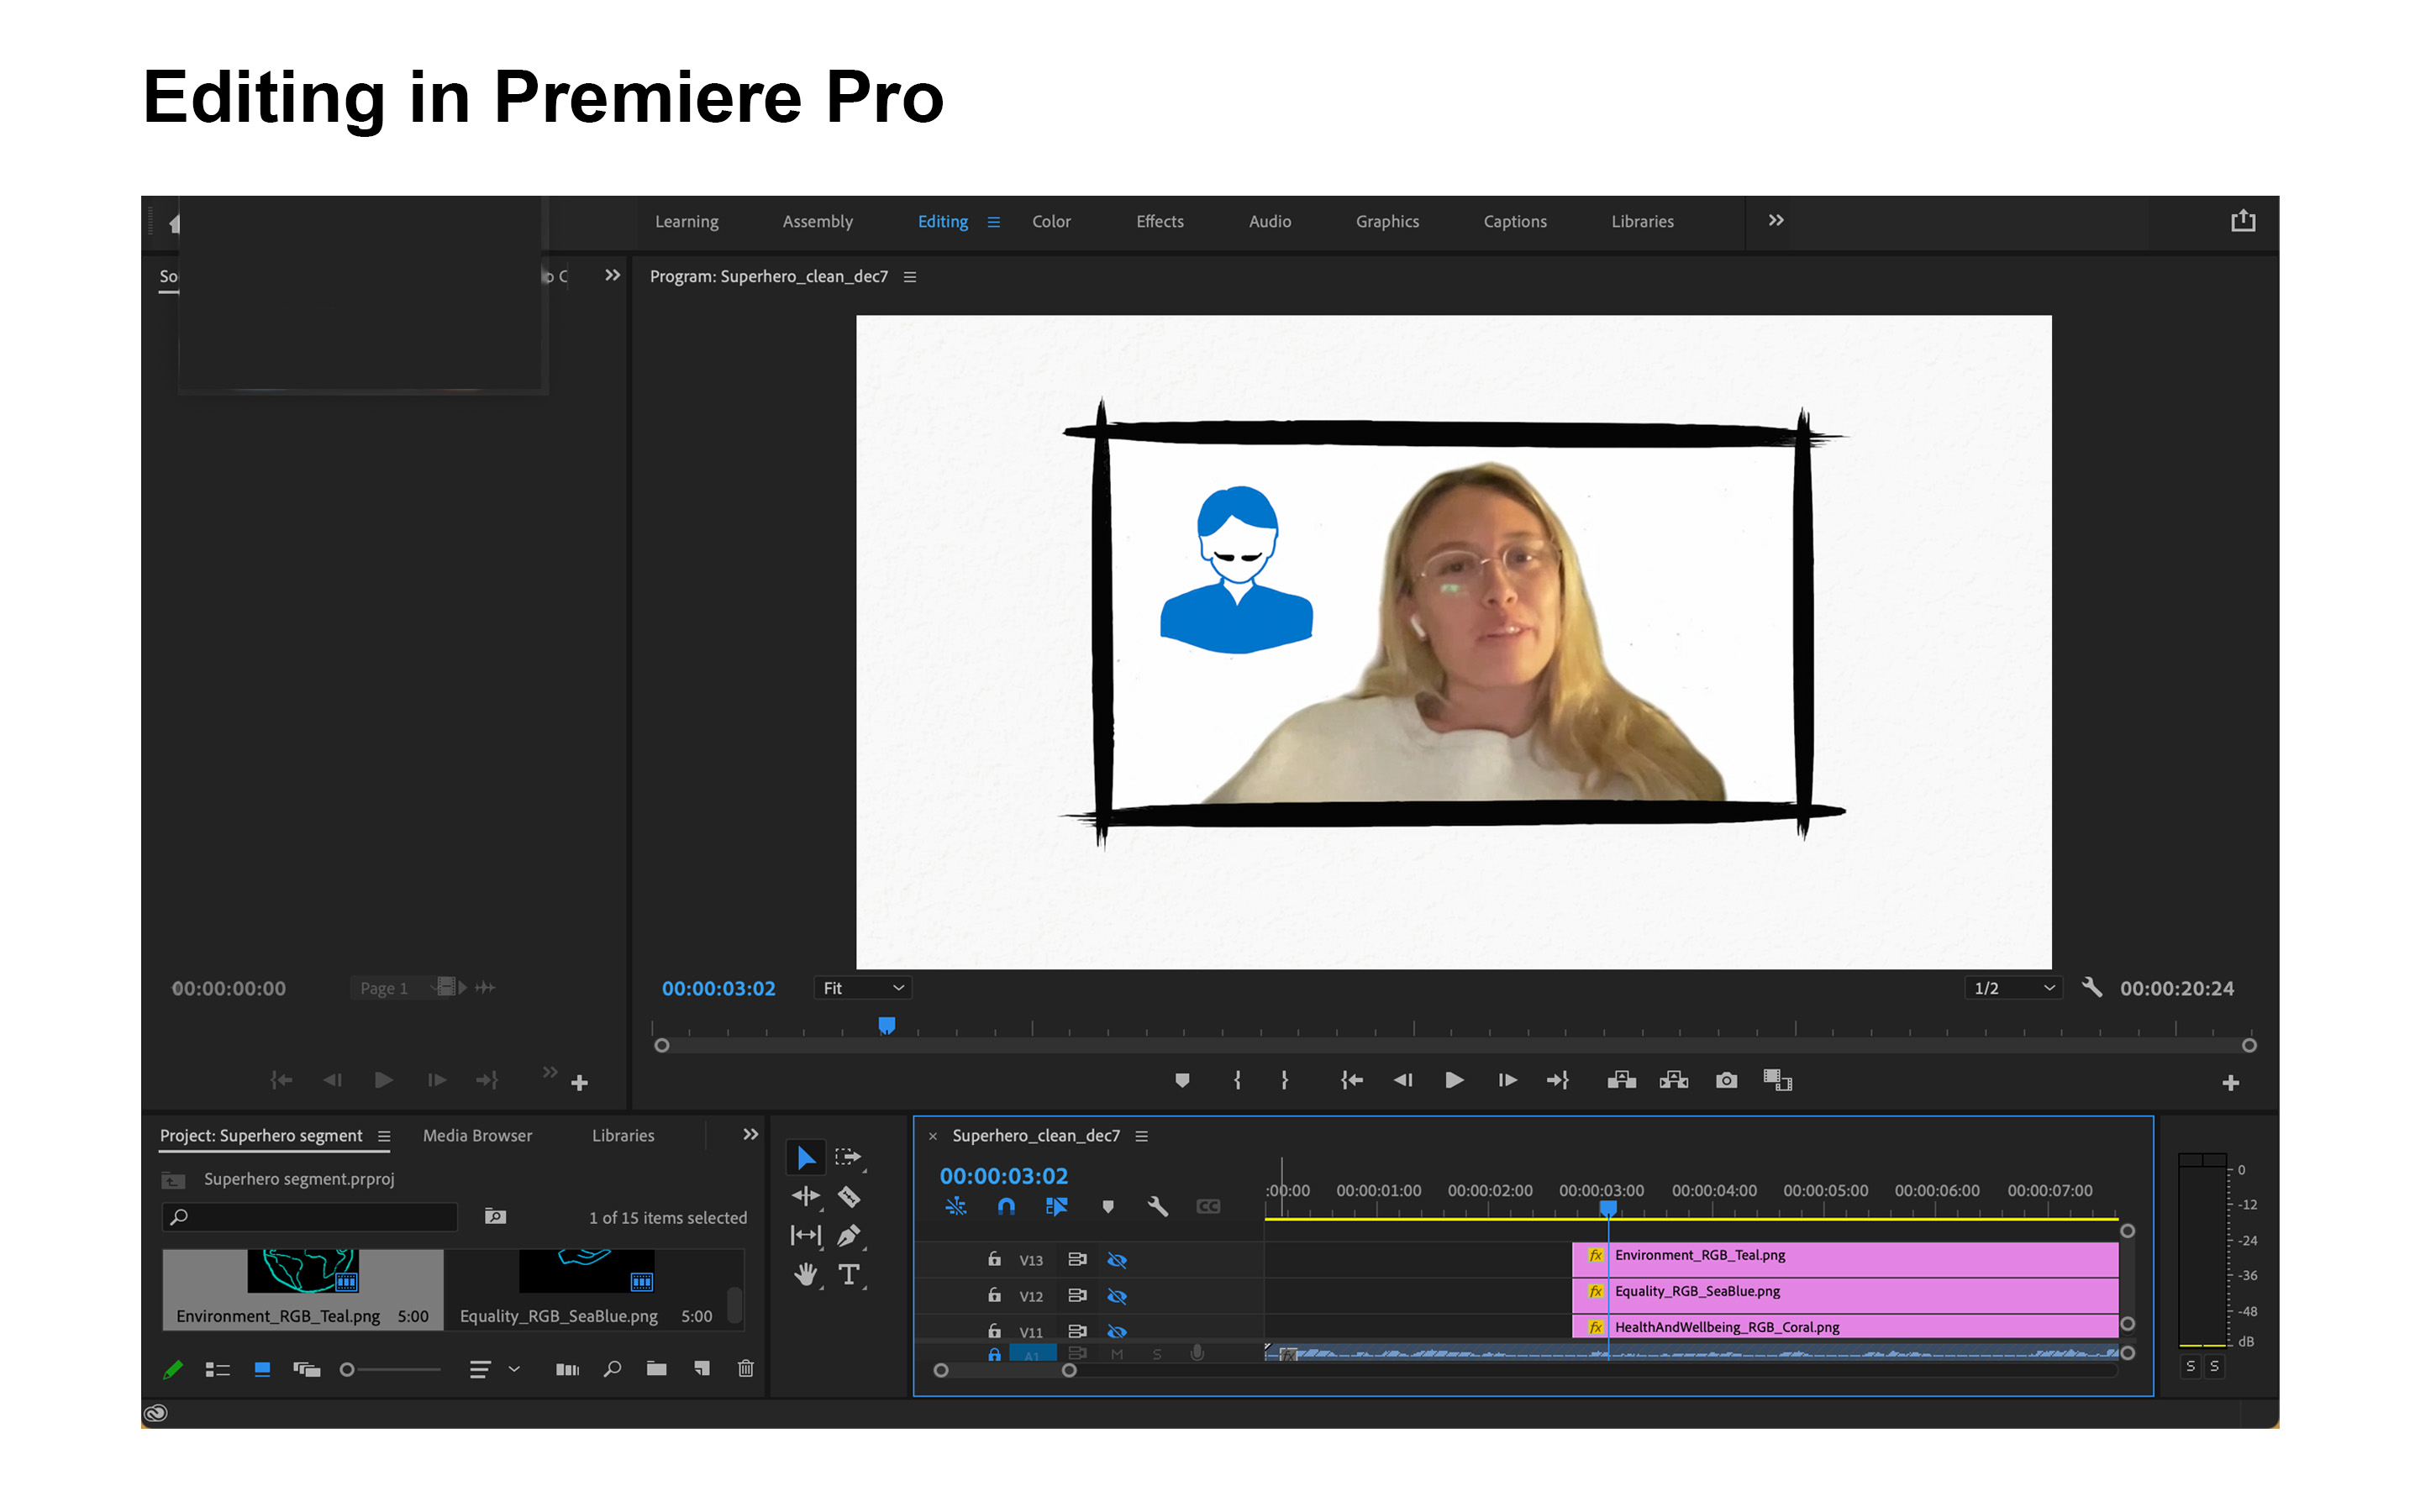Select the Ripple Edit tool
This screenshot has width=2420, height=1512.
click(806, 1196)
